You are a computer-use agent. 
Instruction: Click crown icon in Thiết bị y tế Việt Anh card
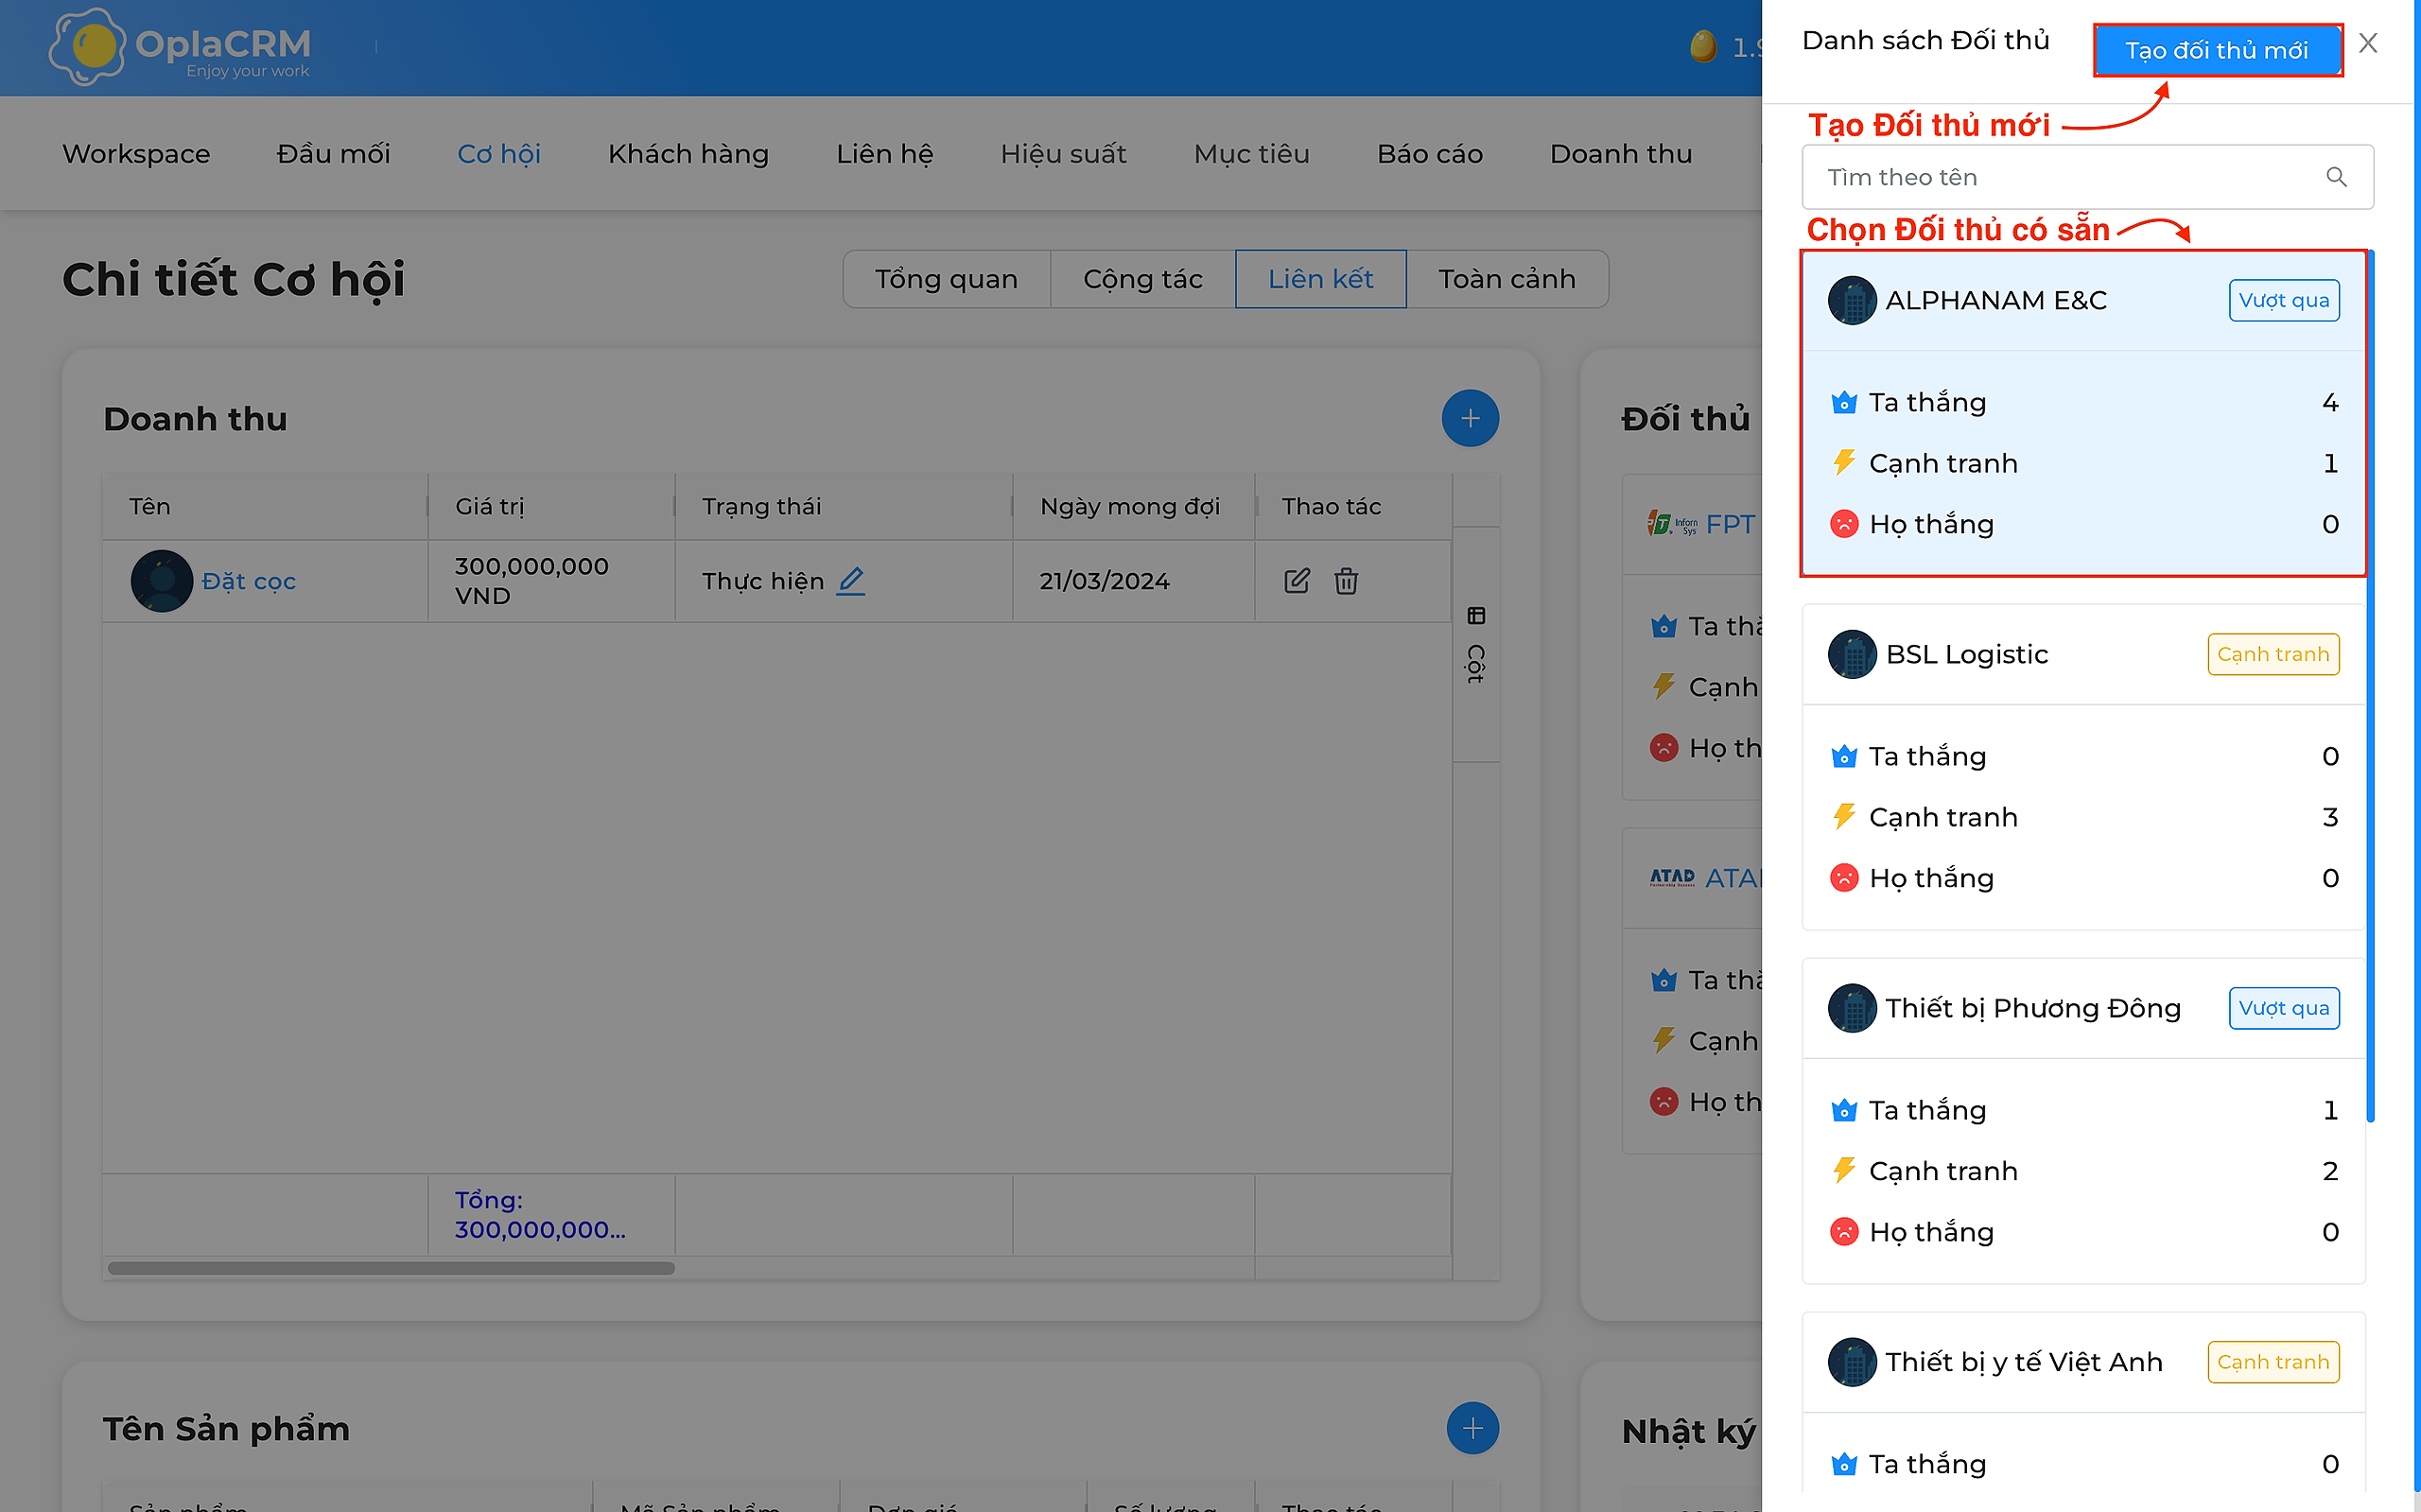1844,1465
